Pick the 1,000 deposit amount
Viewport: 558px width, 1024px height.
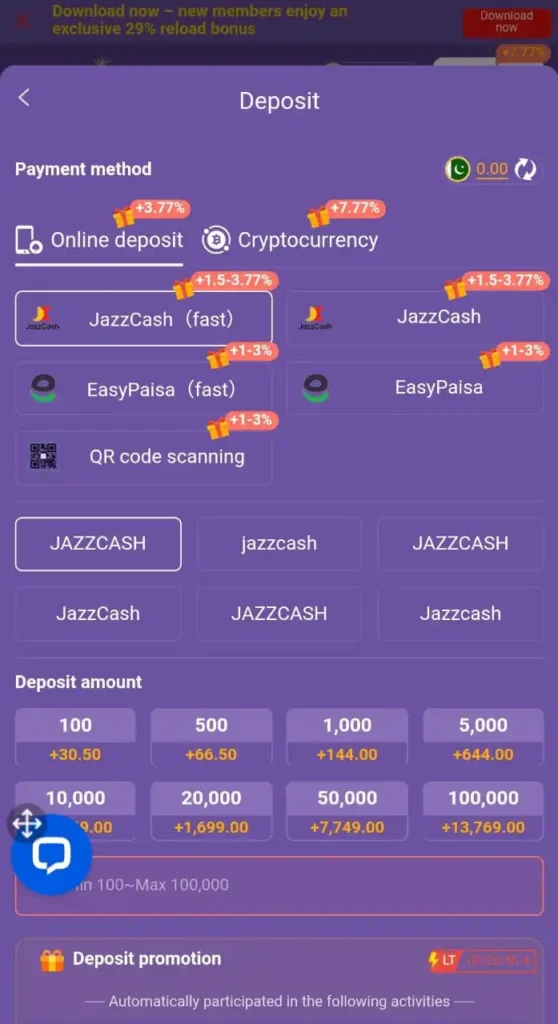pos(347,737)
